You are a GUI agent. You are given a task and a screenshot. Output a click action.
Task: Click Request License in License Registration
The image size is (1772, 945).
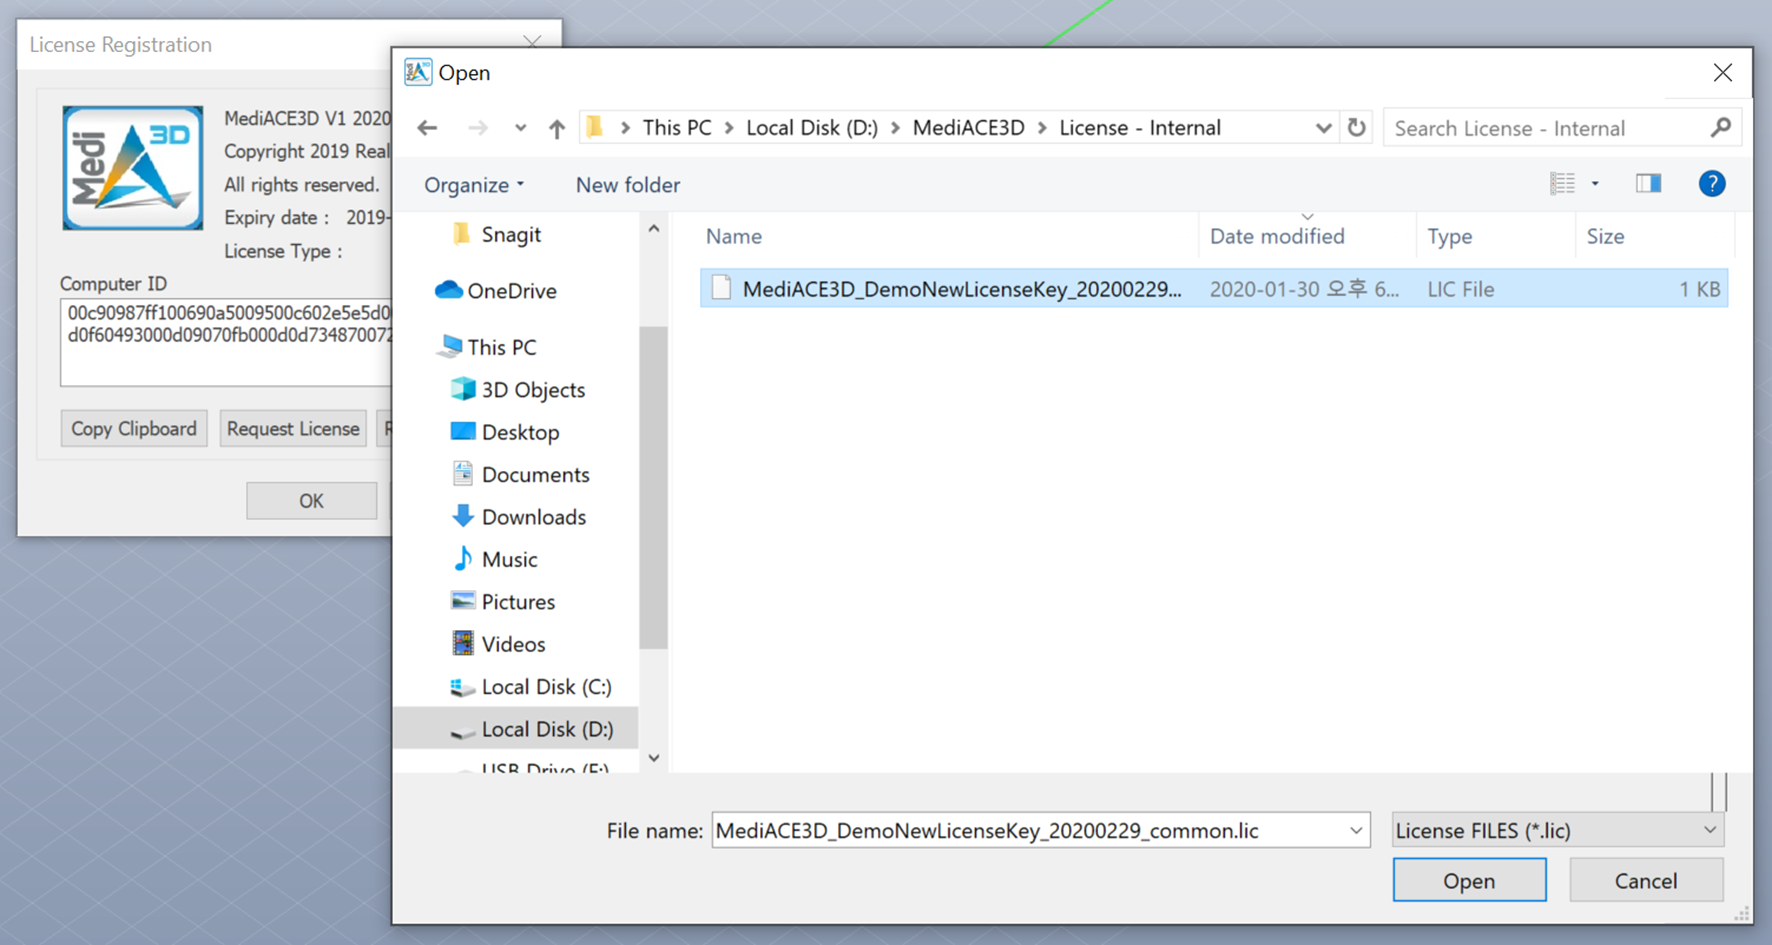293,428
